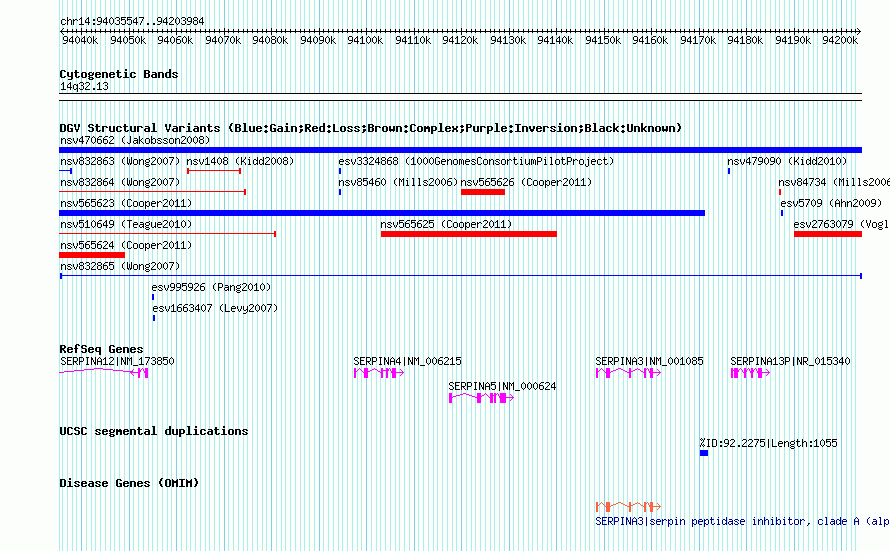Screen dimensions: 890x551
Task: Click the segmental duplication blue block
Action: [x=704, y=453]
